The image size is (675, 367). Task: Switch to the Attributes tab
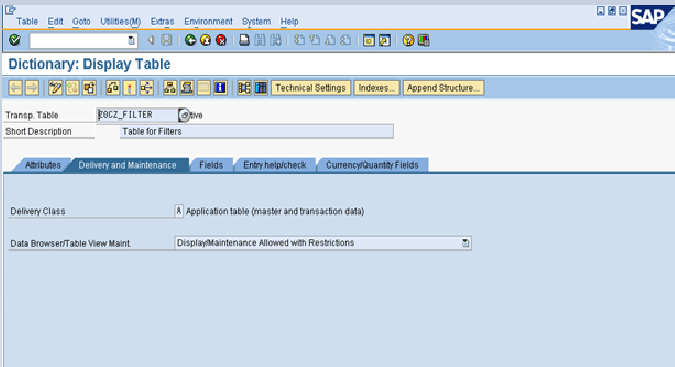[x=42, y=165]
